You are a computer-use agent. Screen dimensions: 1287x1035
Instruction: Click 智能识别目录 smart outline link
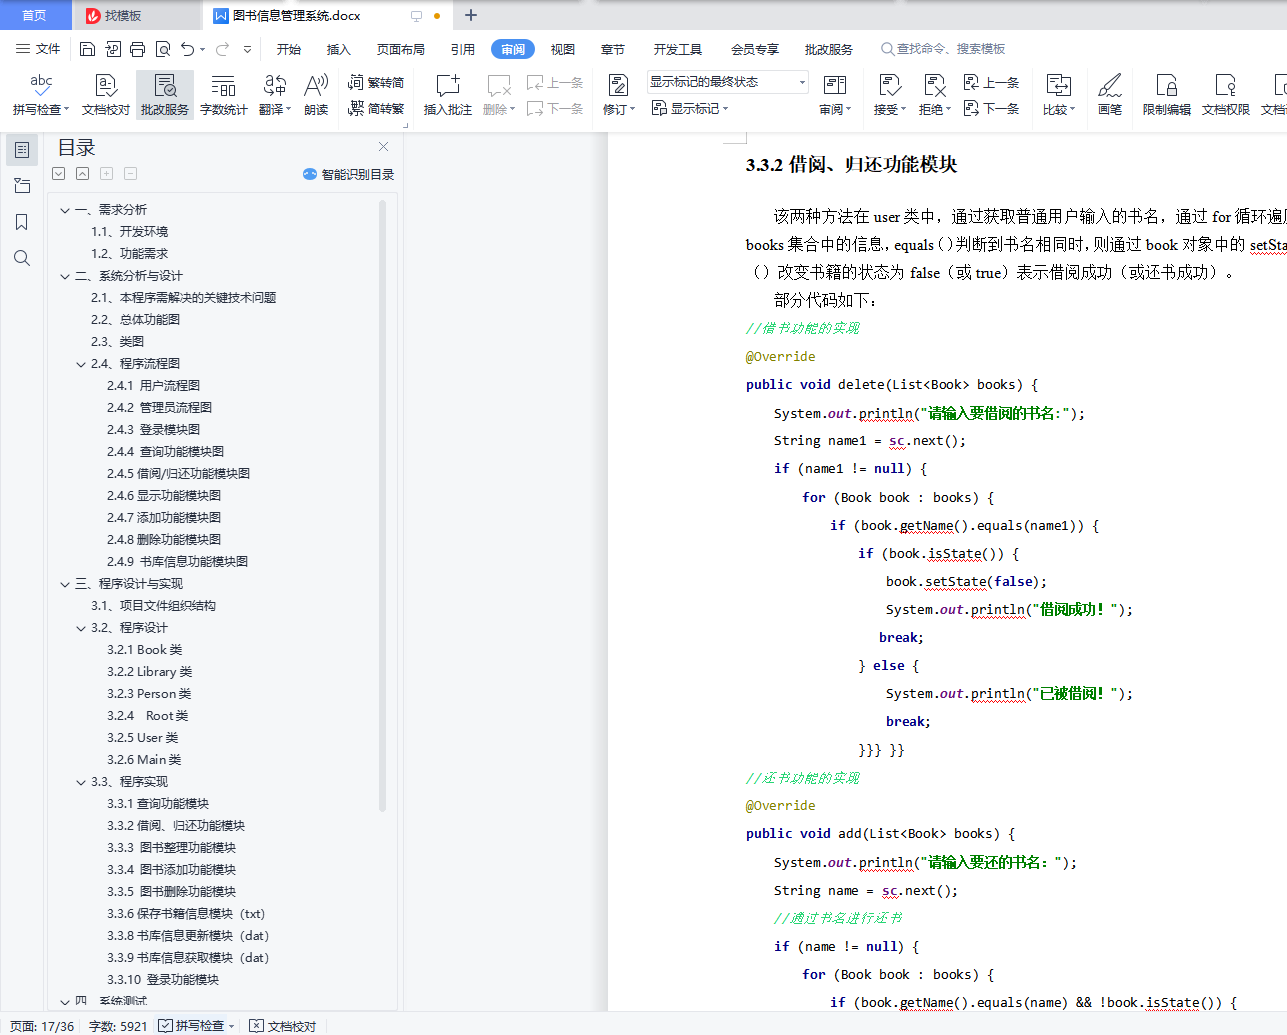(x=349, y=174)
